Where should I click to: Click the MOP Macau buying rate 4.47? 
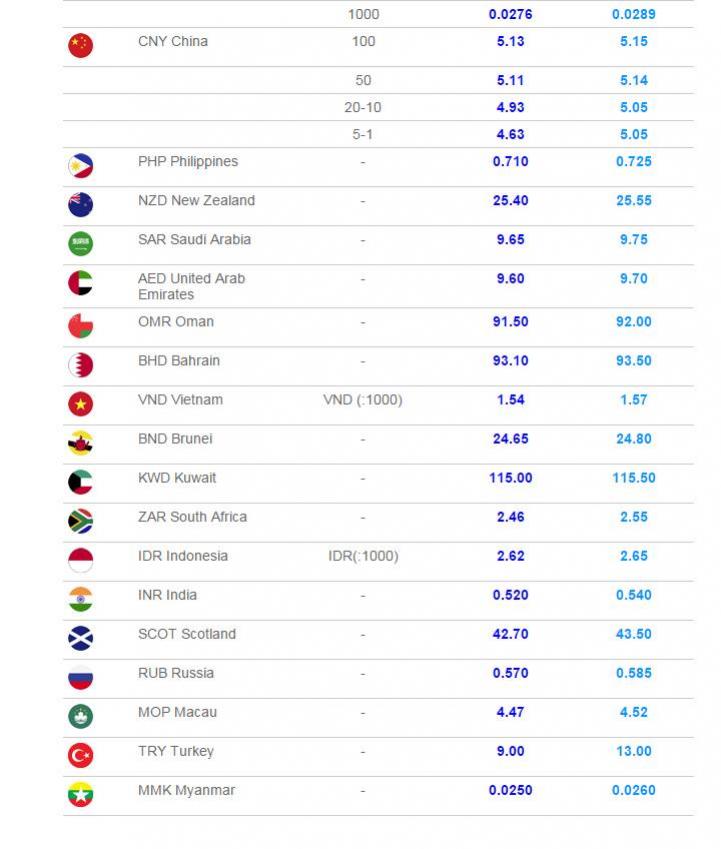click(510, 712)
